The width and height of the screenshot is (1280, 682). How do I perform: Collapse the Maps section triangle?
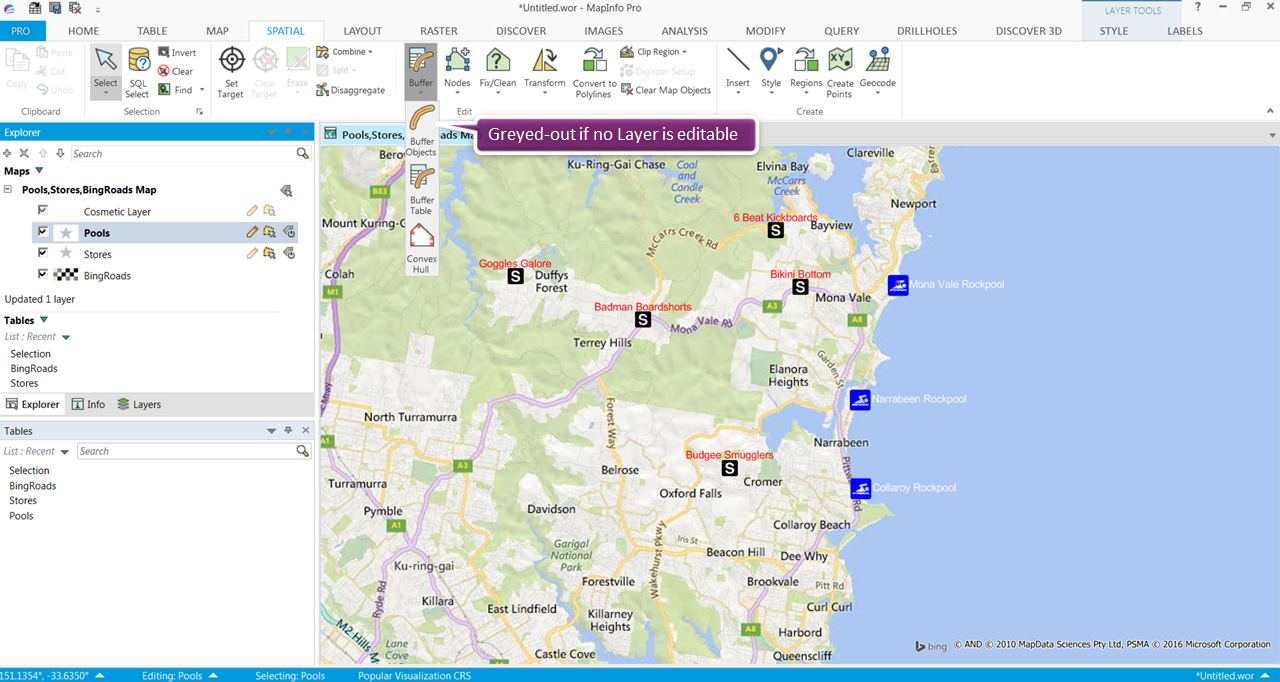pos(39,171)
